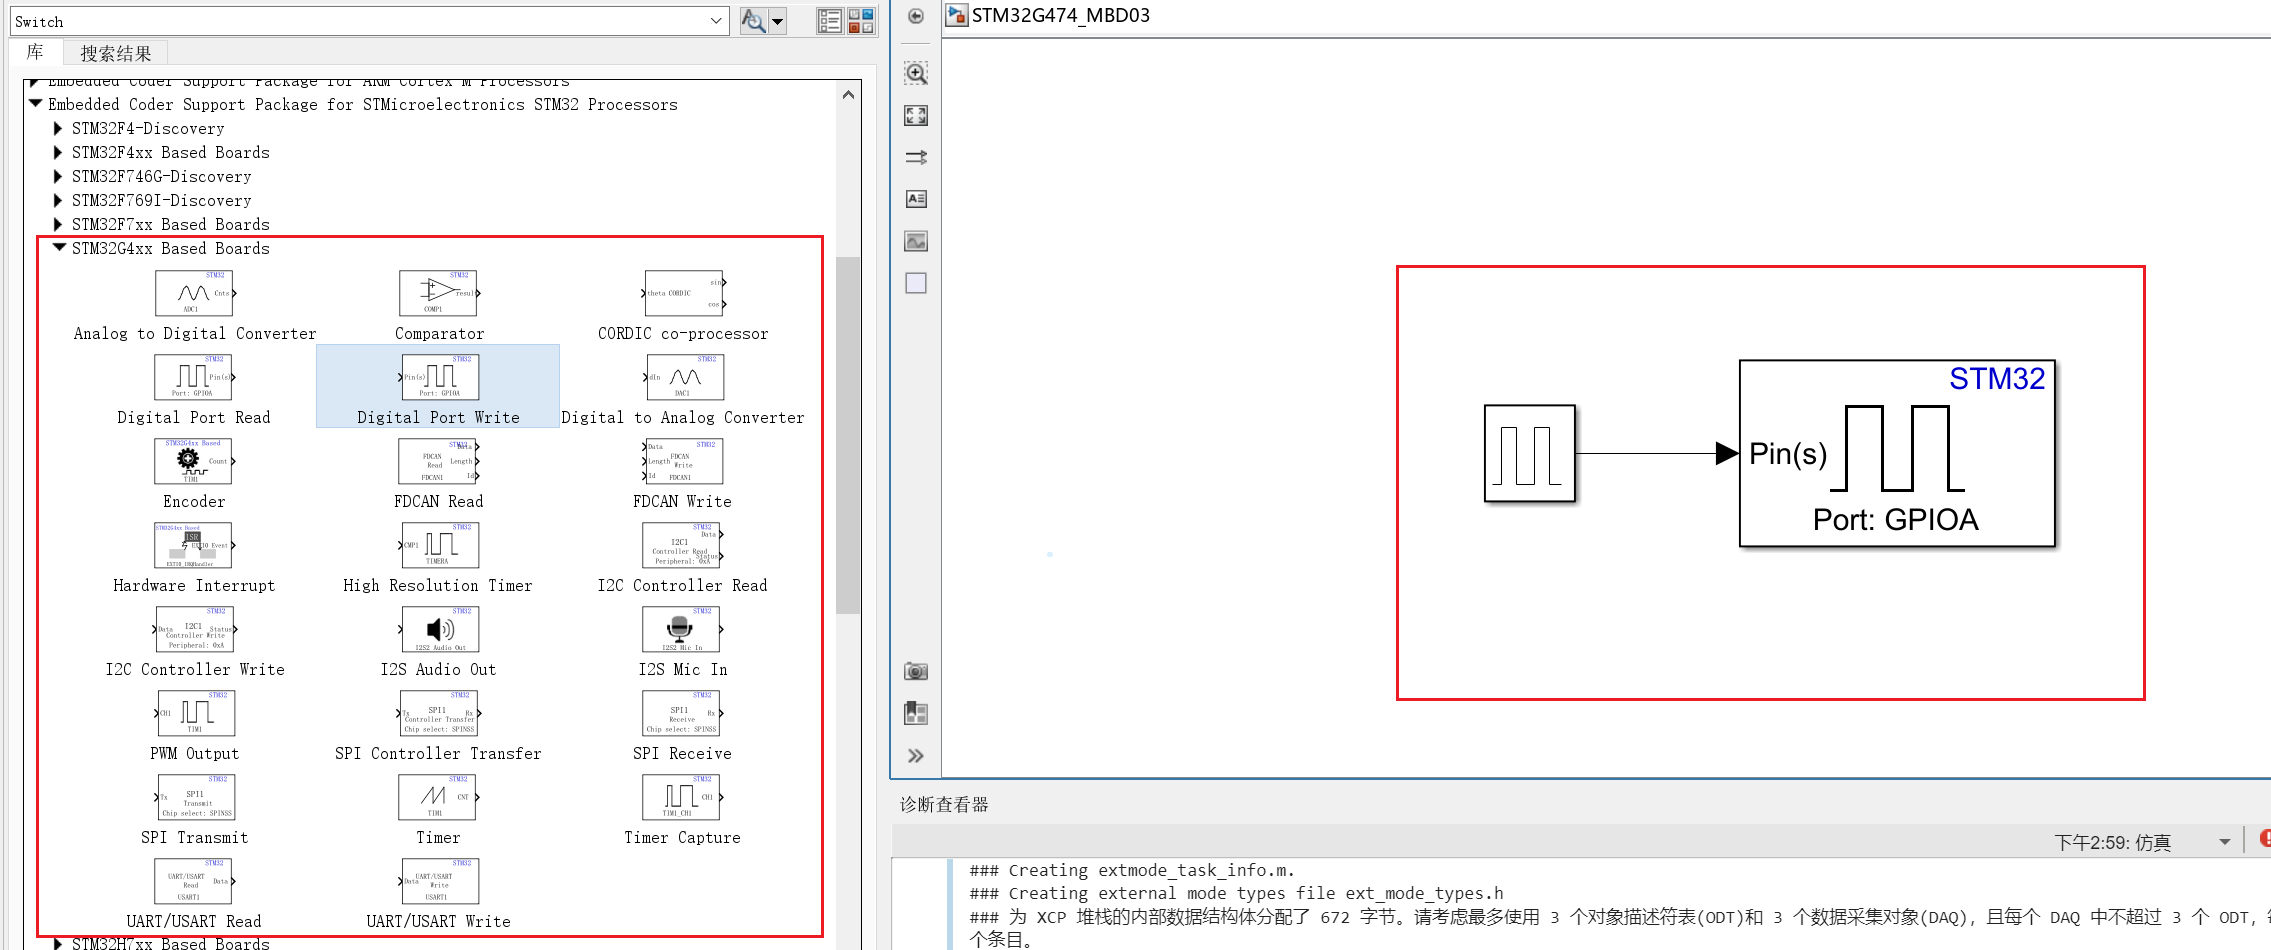The width and height of the screenshot is (2271, 950).
Task: Expand STM32F769I-Discovery tree node
Action: pos(58,200)
